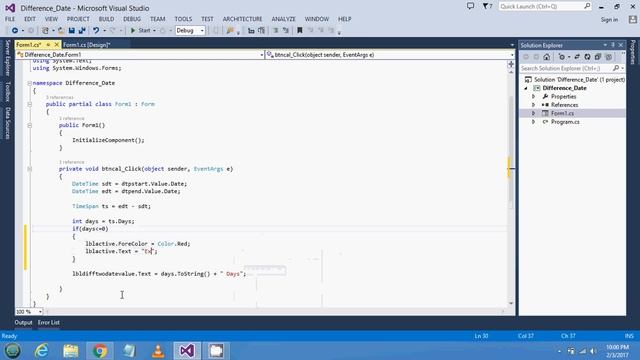Click the Uncomment Selection toolbar icon

point(286,31)
